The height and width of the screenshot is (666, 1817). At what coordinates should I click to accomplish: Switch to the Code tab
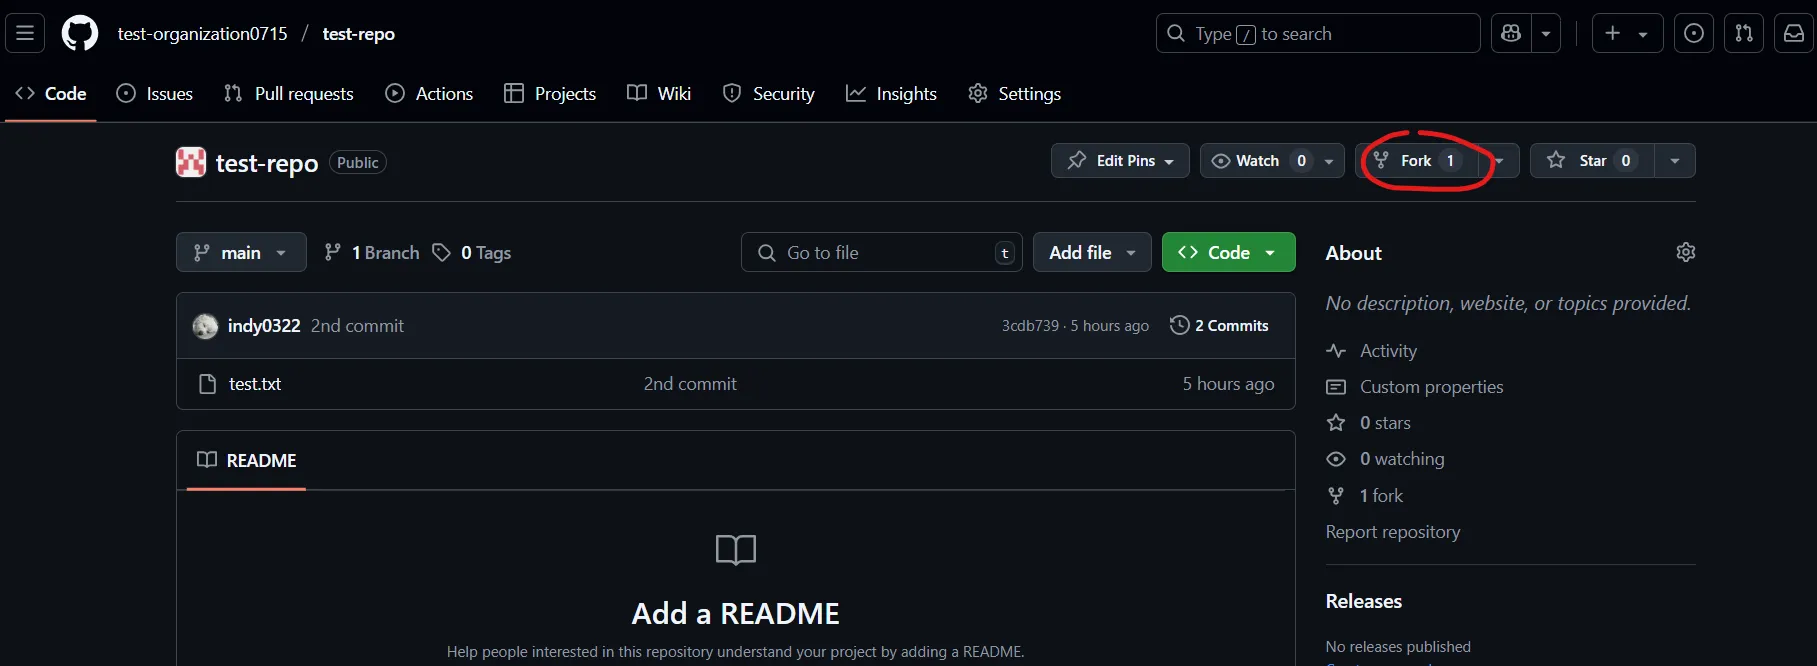point(51,93)
